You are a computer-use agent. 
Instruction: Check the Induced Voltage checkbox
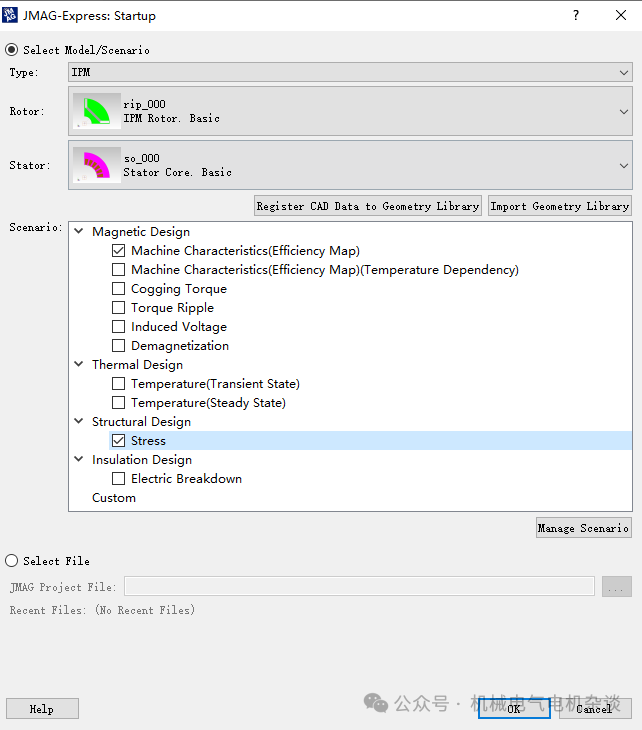point(118,327)
